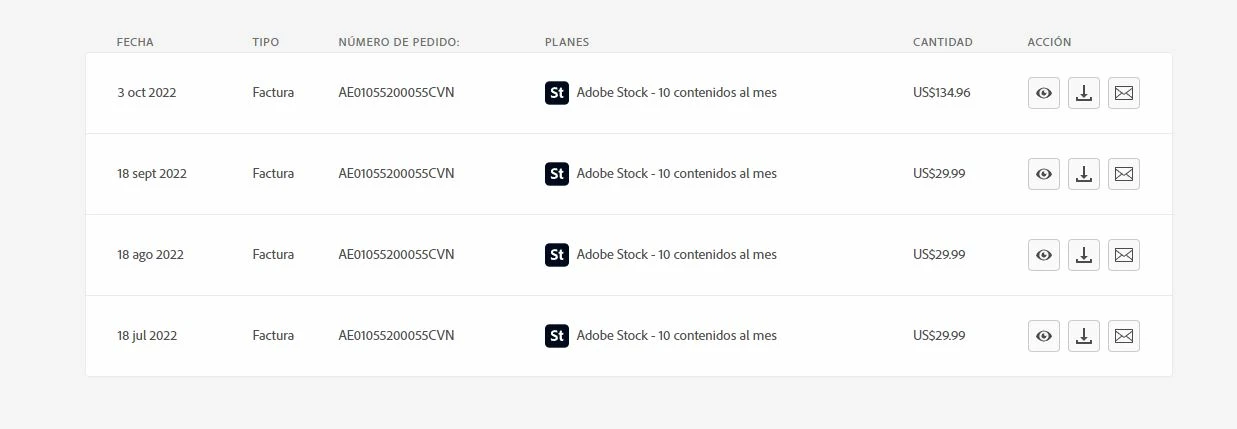Email the 3 oct 2022 invoice

[x=1123, y=93]
